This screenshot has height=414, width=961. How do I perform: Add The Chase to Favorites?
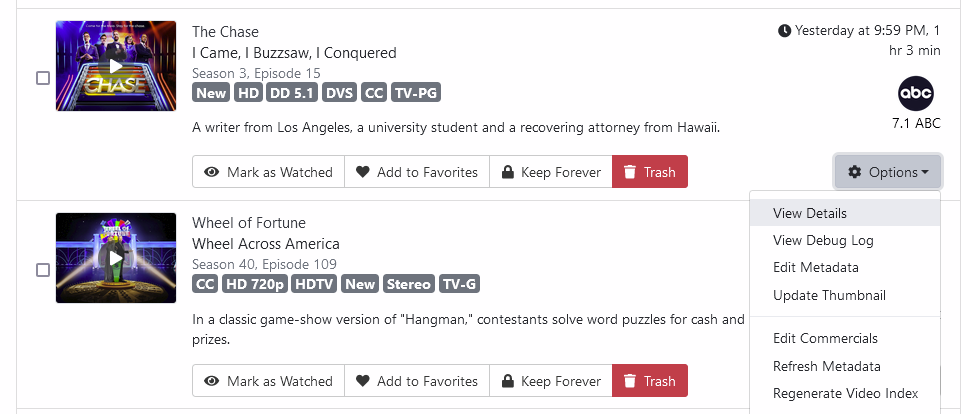[417, 172]
